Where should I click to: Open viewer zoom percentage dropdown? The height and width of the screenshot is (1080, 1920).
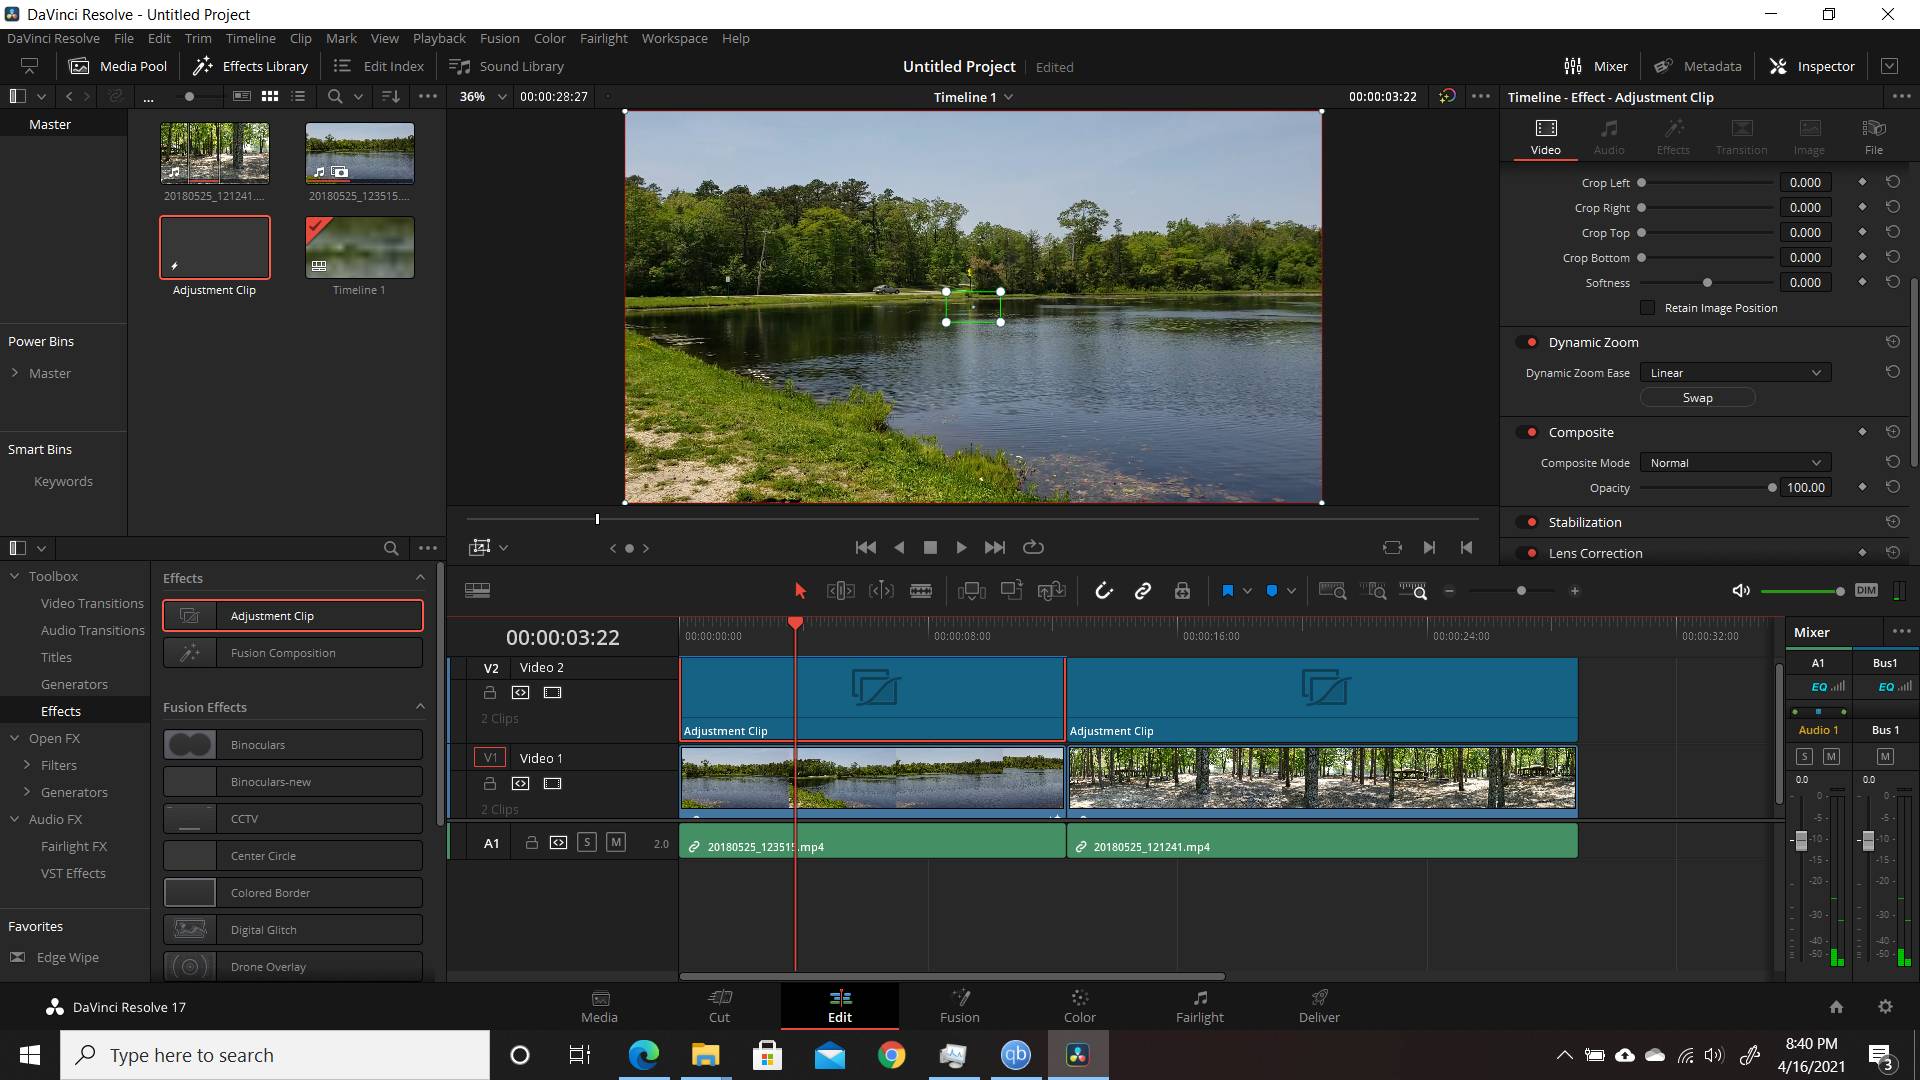(482, 96)
